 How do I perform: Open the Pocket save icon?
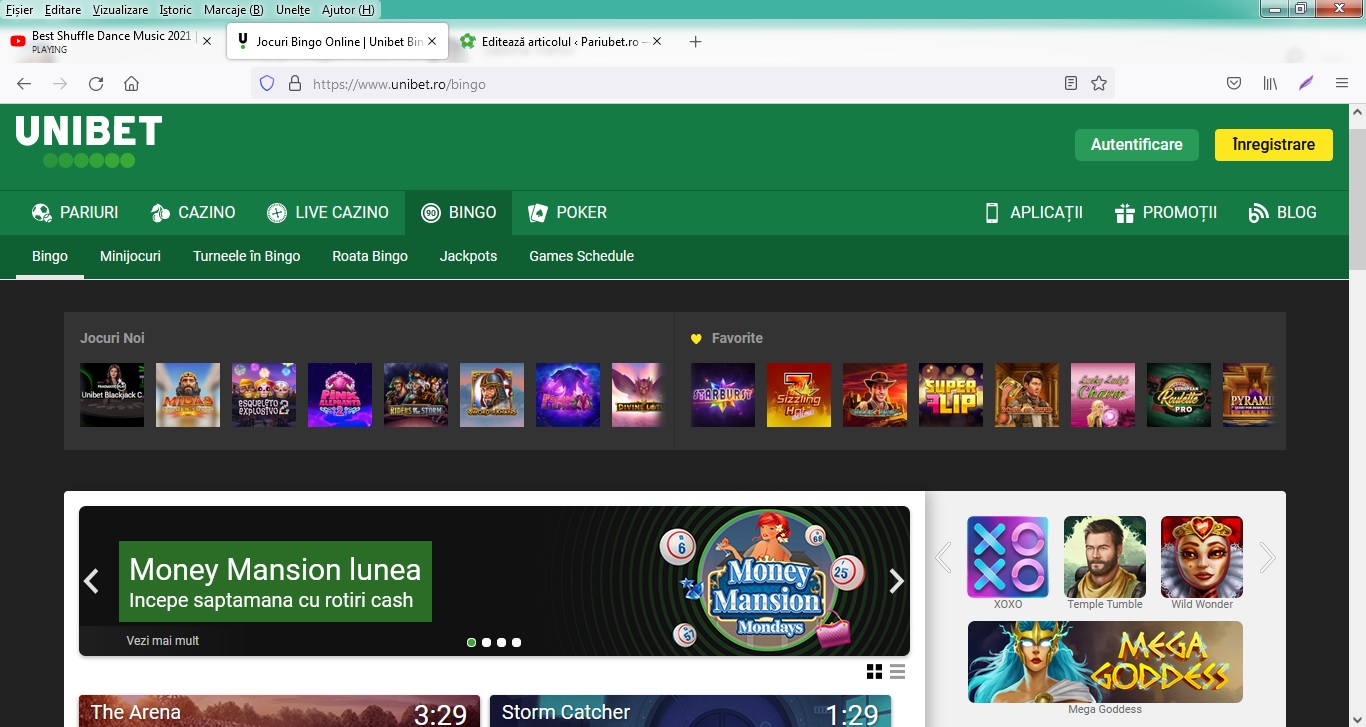coord(1234,84)
